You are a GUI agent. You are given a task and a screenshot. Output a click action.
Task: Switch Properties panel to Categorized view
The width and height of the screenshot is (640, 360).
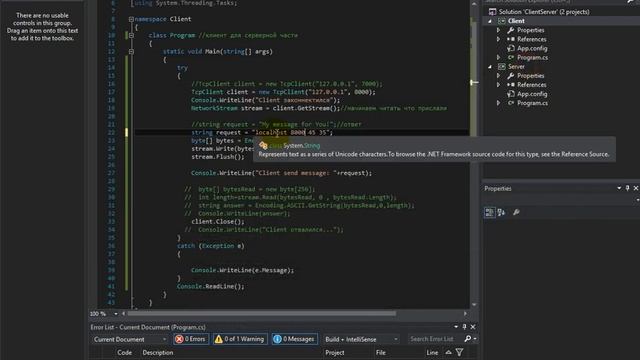(x=489, y=212)
